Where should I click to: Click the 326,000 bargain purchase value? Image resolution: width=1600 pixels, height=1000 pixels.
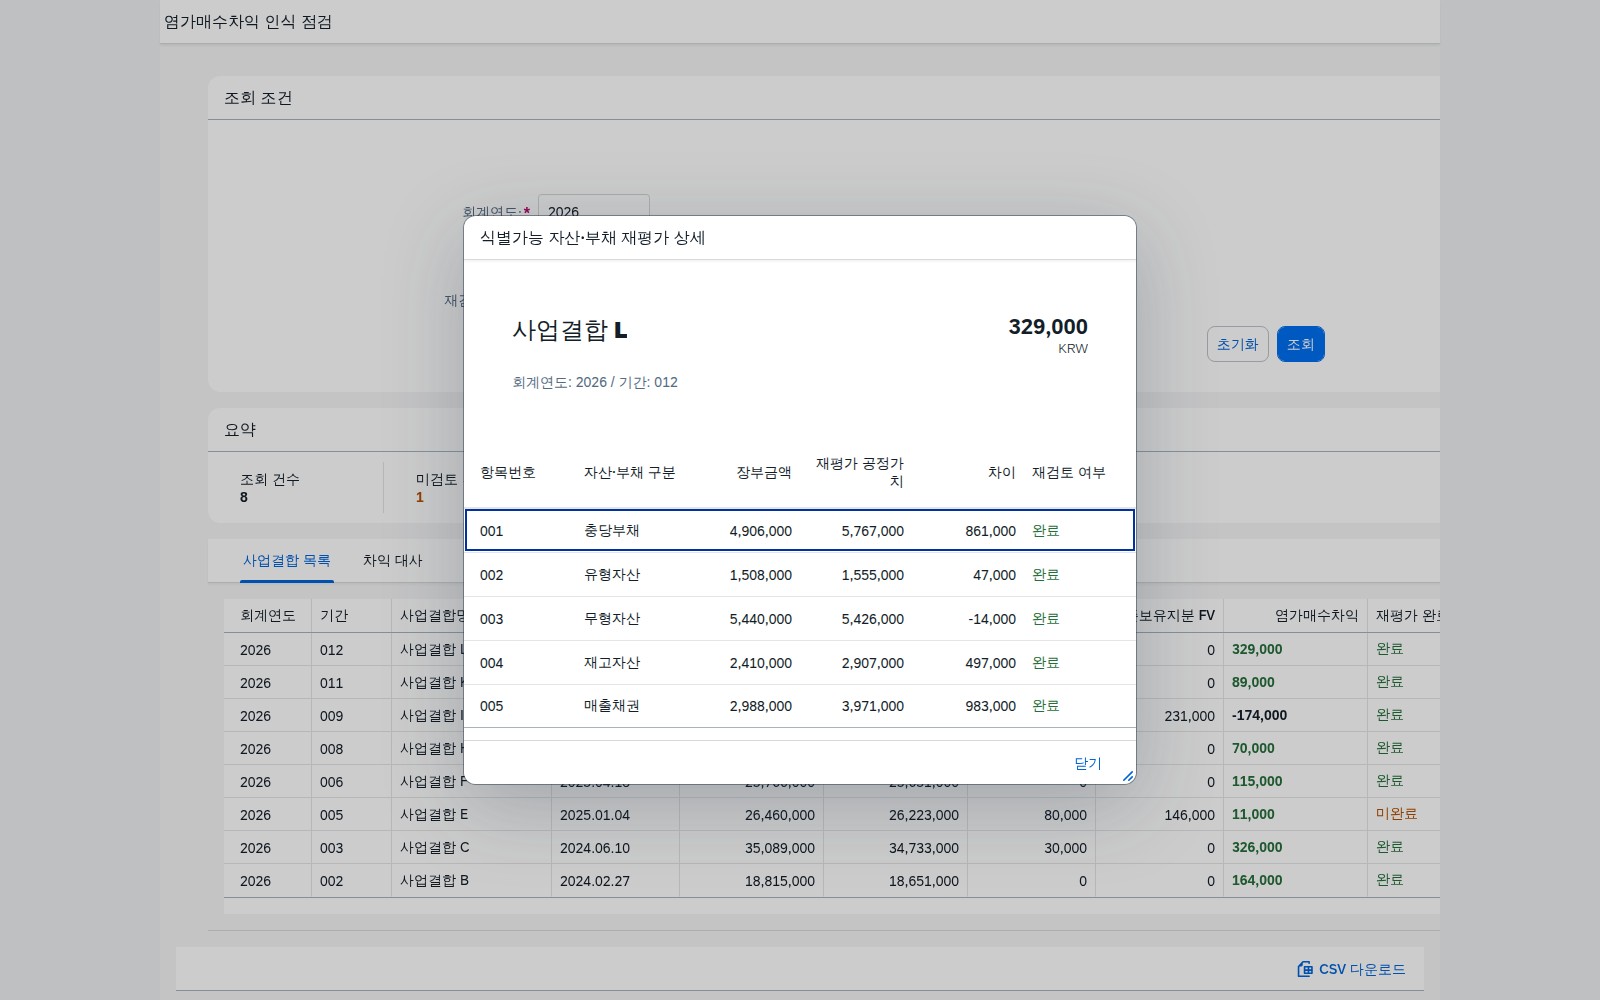tap(1257, 847)
